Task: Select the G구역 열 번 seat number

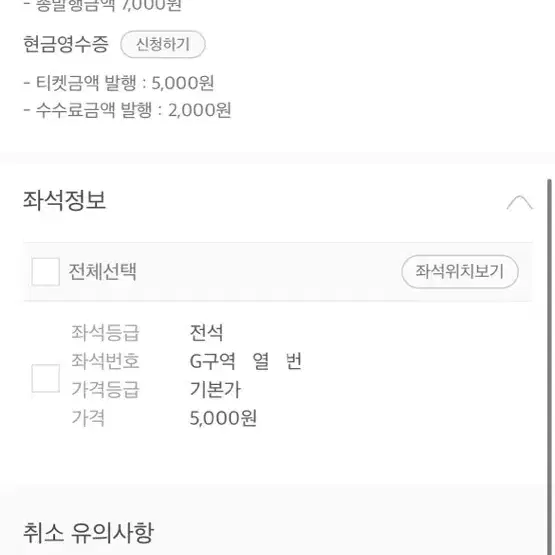Action: click(x=246, y=361)
